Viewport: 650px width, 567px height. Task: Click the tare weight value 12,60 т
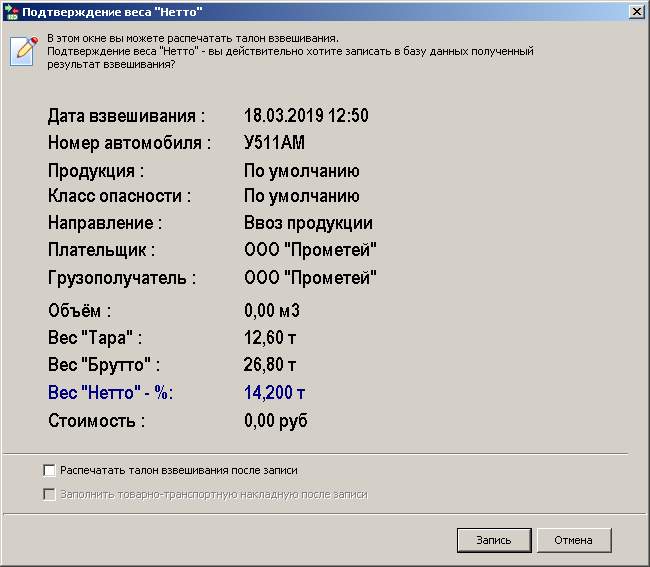coord(270,337)
